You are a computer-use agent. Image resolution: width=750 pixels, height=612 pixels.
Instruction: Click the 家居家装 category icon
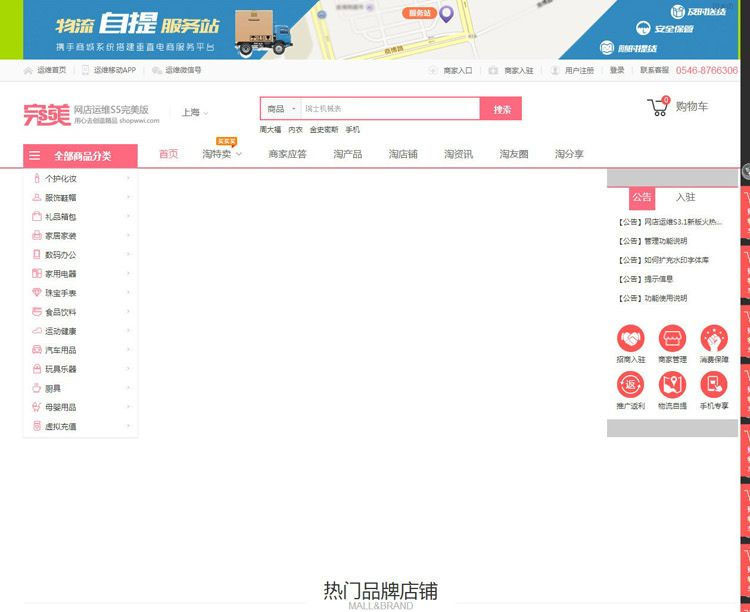pyautogui.click(x=37, y=235)
